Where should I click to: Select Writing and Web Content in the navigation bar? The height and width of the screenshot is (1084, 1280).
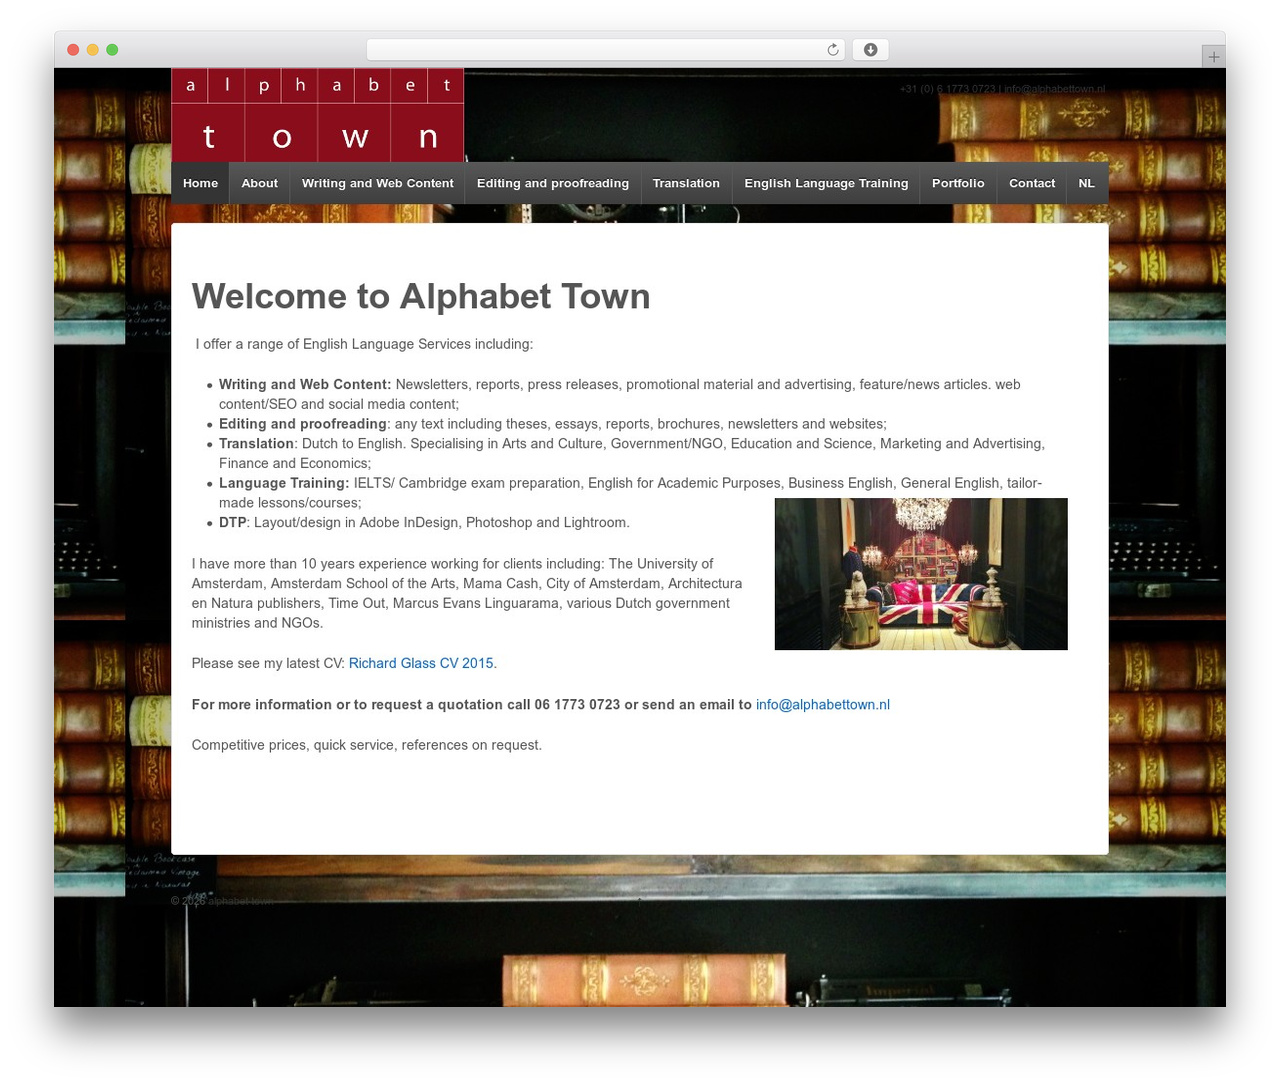pos(377,183)
